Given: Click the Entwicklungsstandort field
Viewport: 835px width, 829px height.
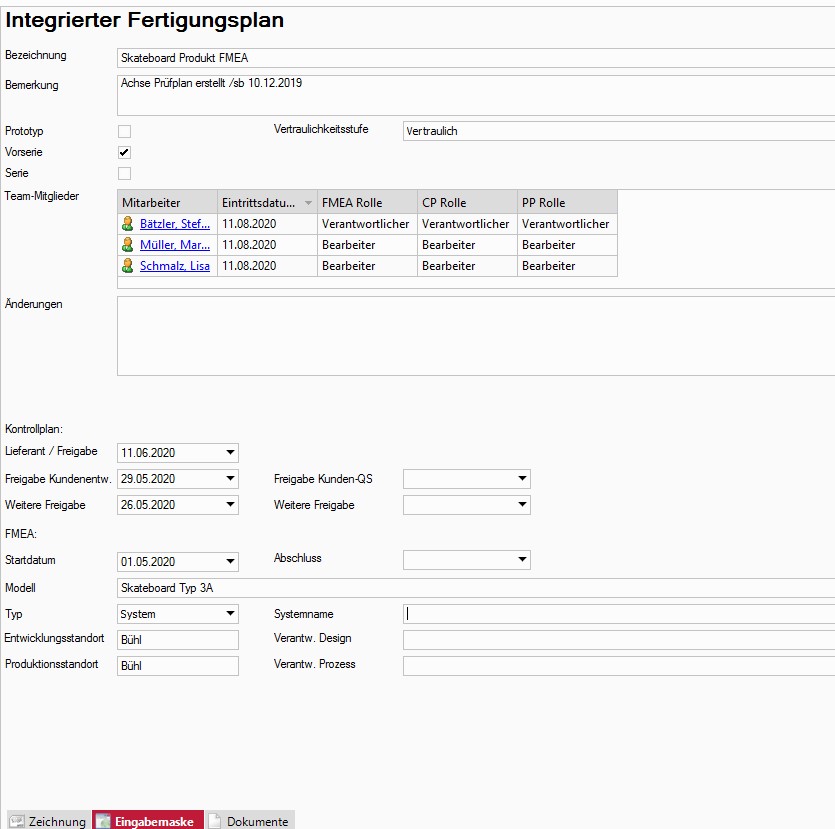Looking at the screenshot, I should pyautogui.click(x=178, y=639).
